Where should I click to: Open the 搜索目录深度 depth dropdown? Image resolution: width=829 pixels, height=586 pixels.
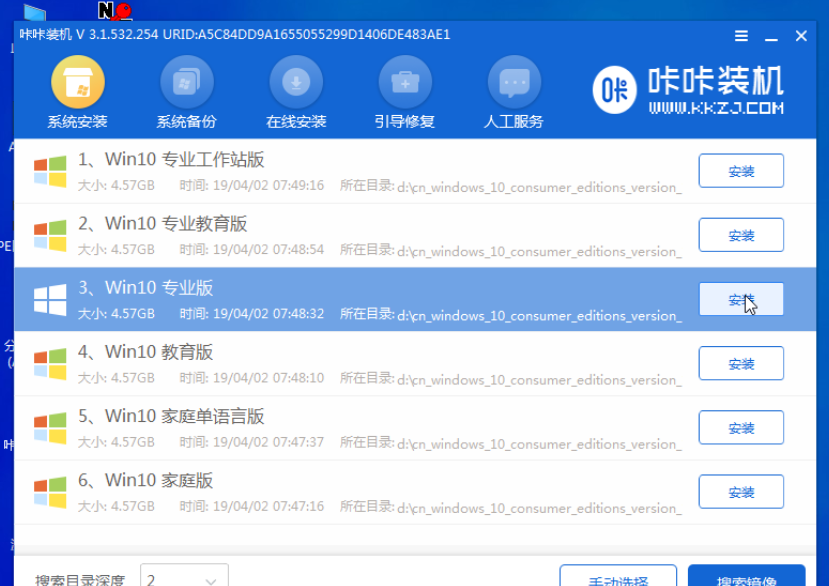184,576
